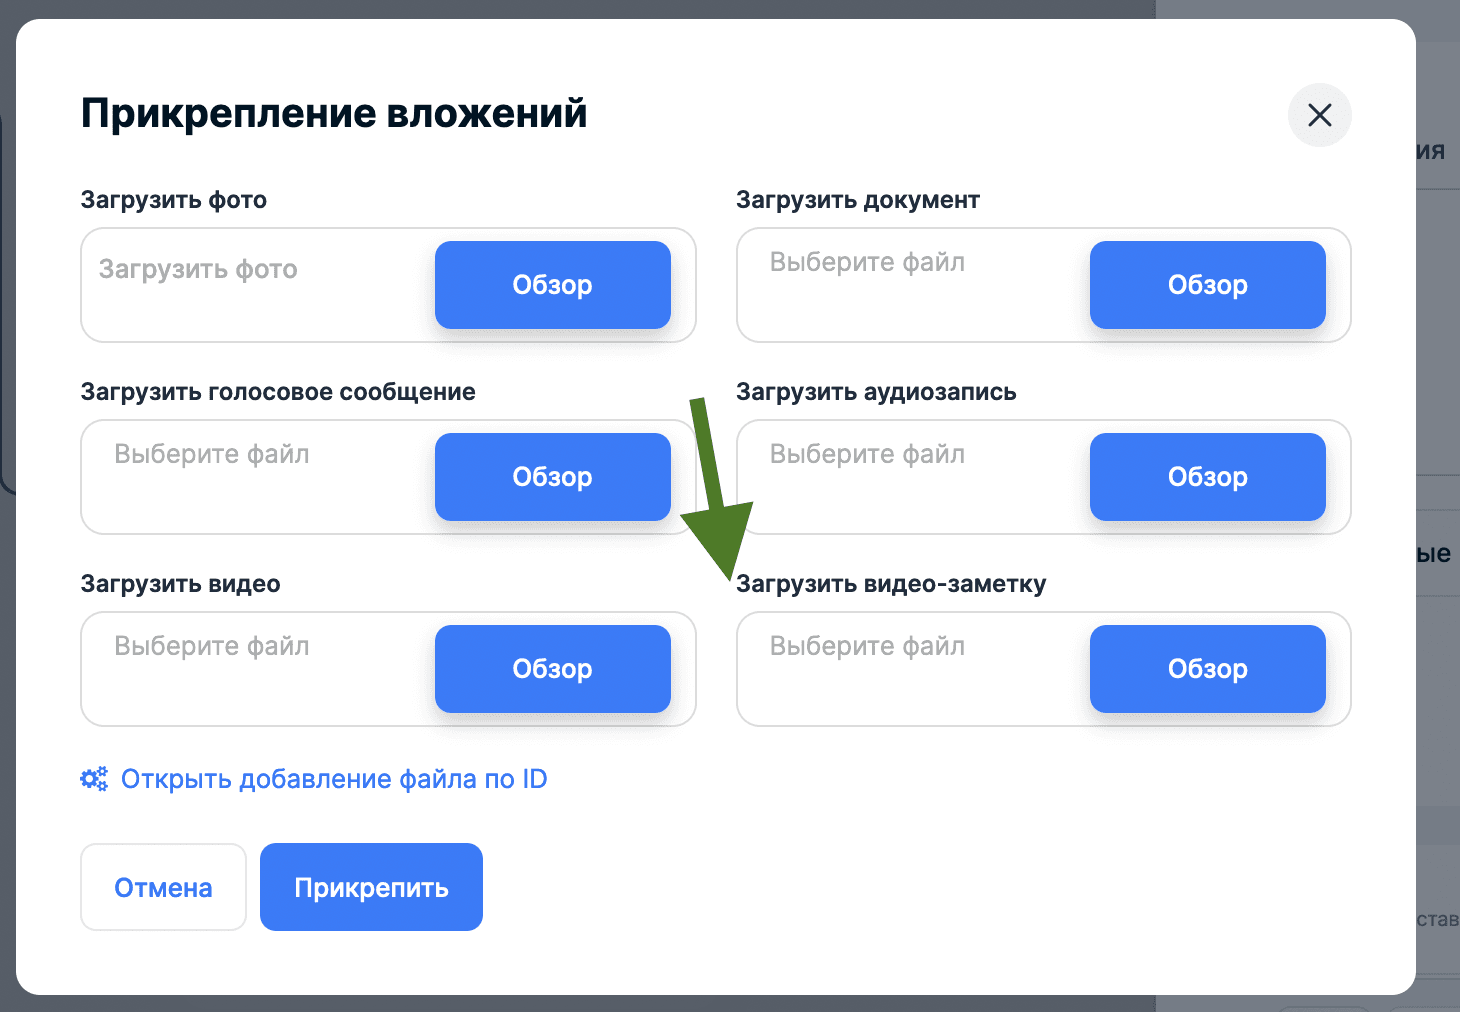
Task: Click Обзор under Загрузить видео
Action: click(x=552, y=669)
